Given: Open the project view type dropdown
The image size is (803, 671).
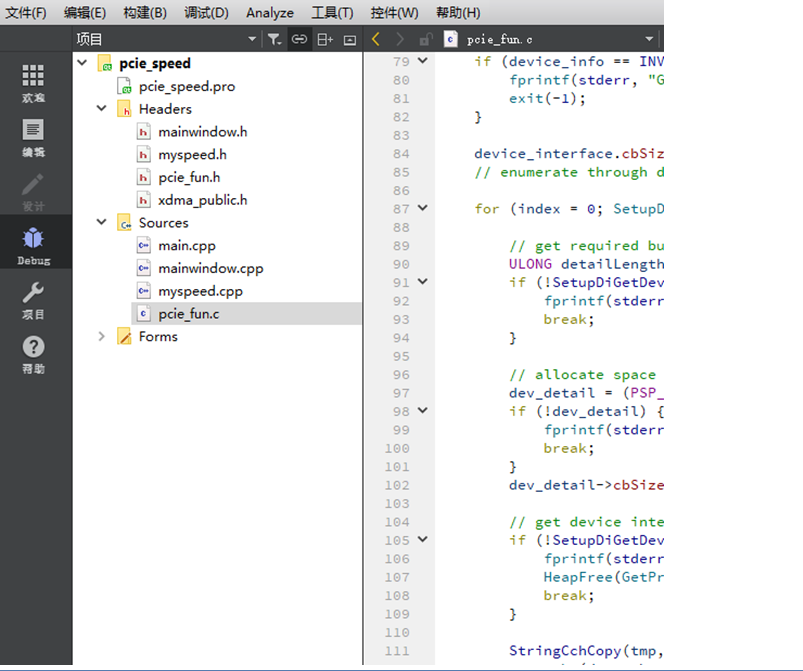Looking at the screenshot, I should (x=251, y=39).
